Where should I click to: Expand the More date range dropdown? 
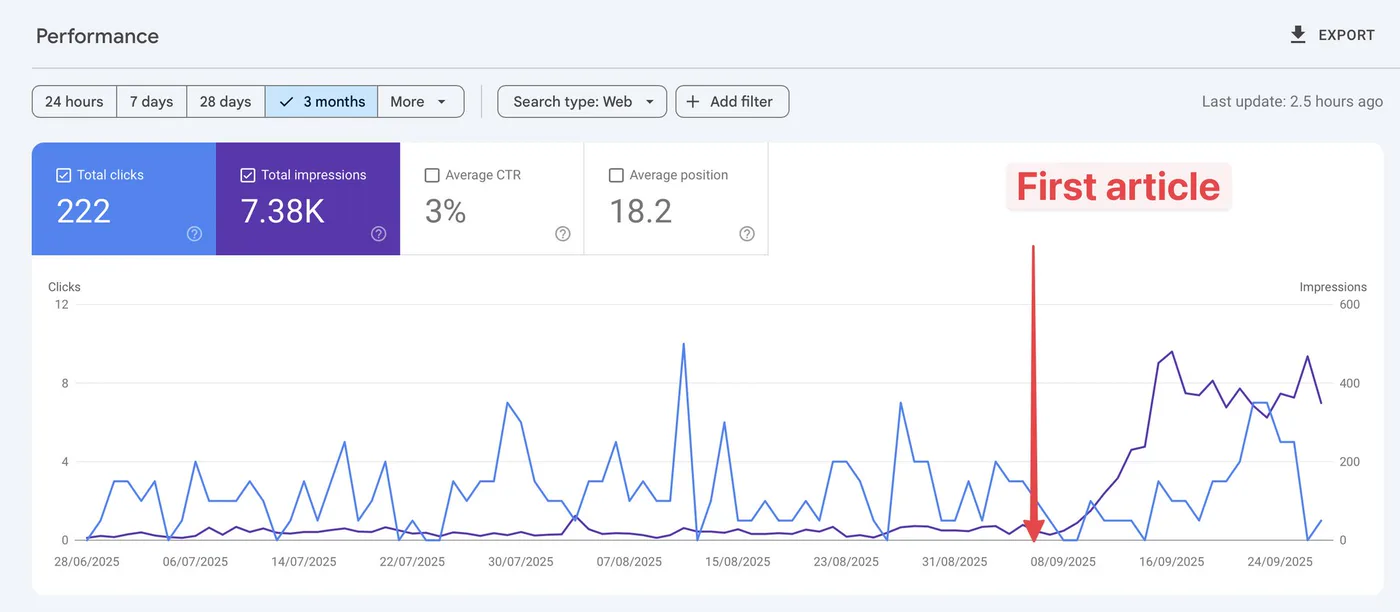pyautogui.click(x=421, y=101)
